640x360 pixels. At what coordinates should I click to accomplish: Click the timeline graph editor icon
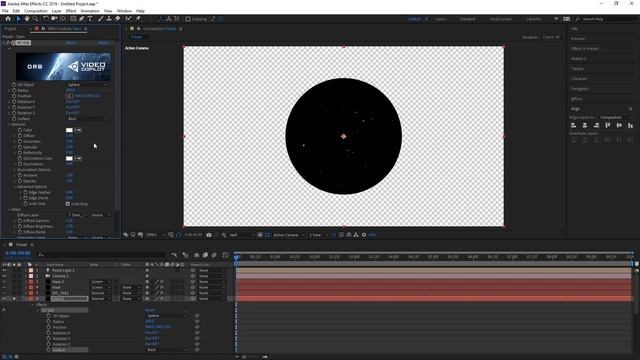pyautogui.click(x=225, y=255)
